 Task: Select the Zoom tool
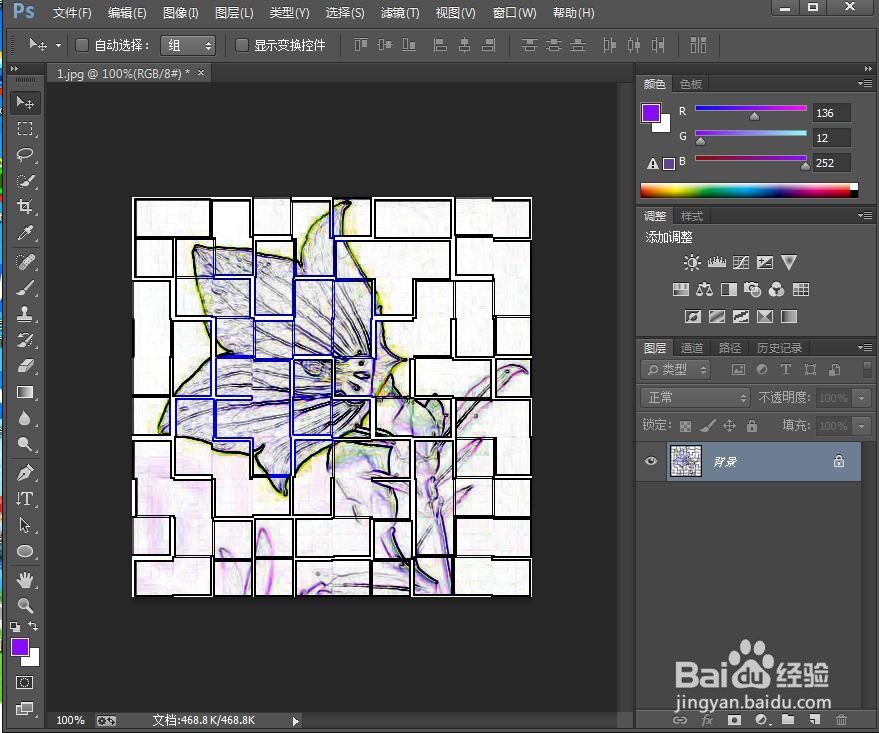coord(25,605)
